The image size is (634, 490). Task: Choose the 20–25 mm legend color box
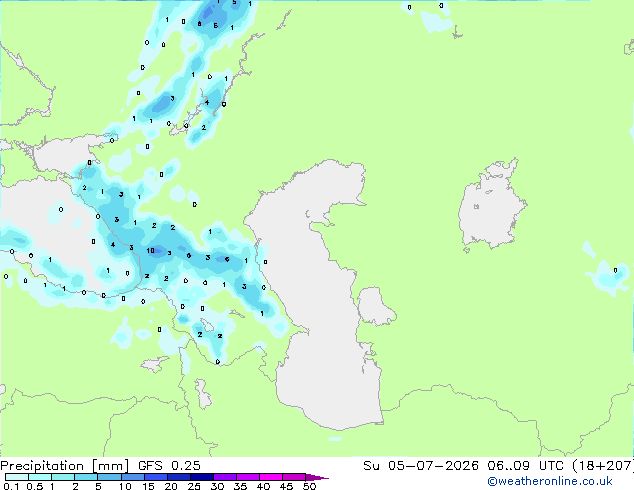[x=179, y=477]
